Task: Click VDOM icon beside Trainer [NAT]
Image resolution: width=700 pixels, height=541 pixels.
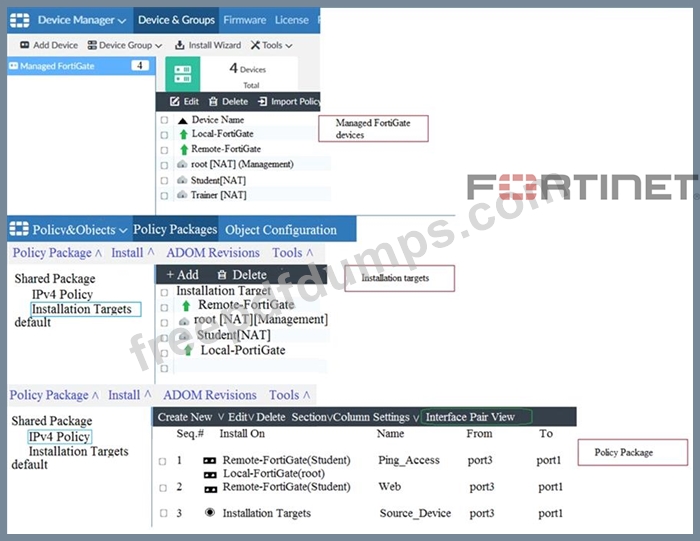Action: click(x=182, y=195)
